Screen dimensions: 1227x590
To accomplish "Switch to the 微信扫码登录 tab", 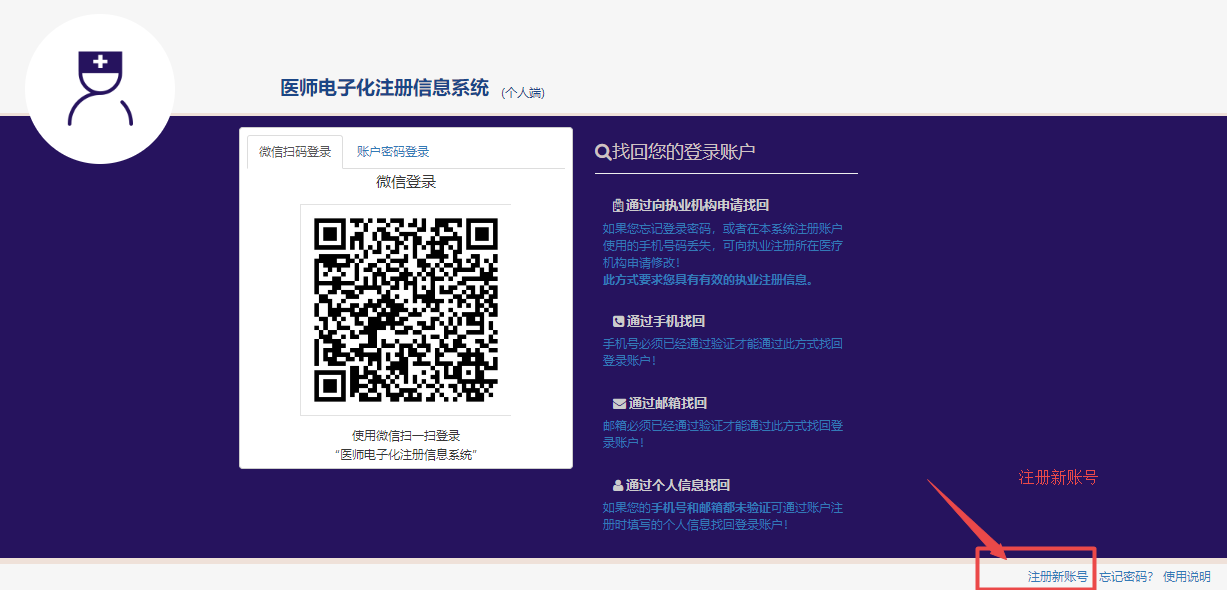I will pyautogui.click(x=295, y=152).
